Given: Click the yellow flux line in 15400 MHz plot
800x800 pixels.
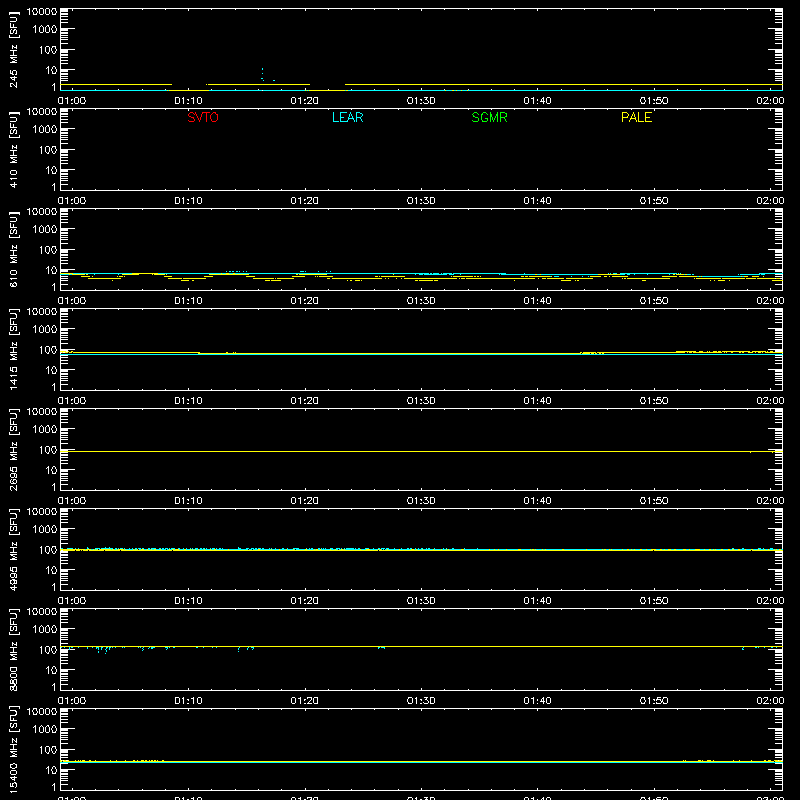Looking at the screenshot, I should [x=421, y=762].
